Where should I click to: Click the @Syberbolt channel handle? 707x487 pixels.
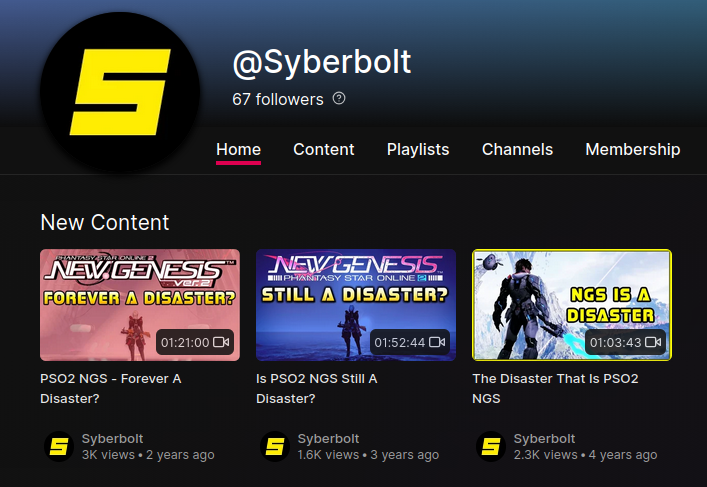click(x=321, y=62)
